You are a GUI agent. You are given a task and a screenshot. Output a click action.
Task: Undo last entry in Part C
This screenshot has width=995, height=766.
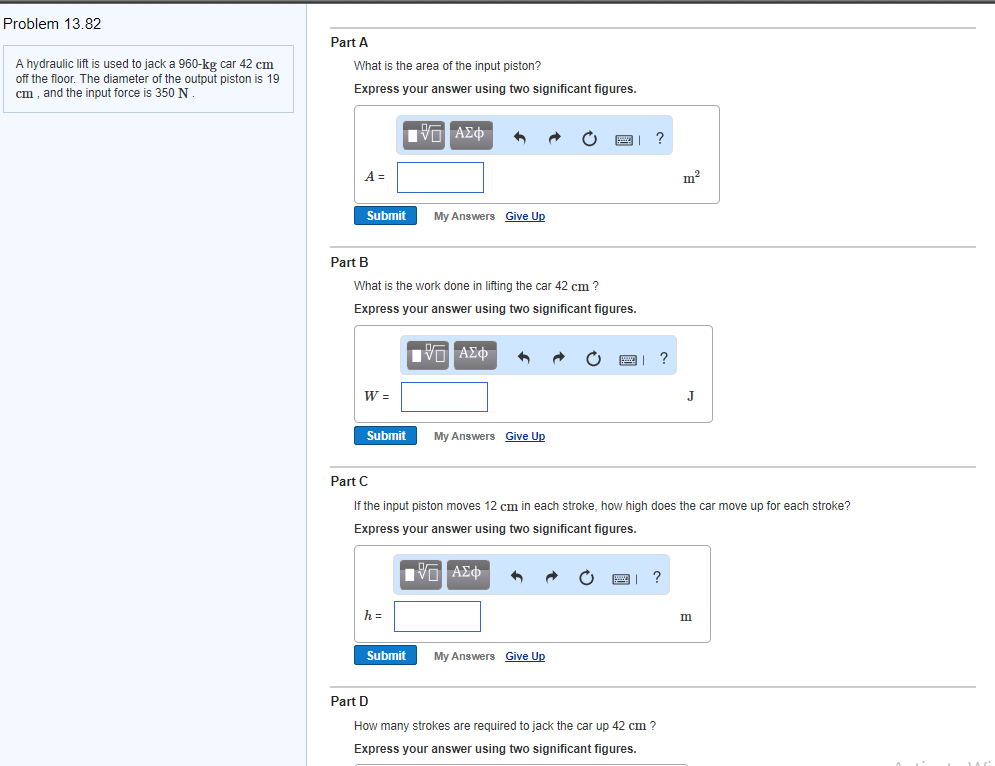517,577
